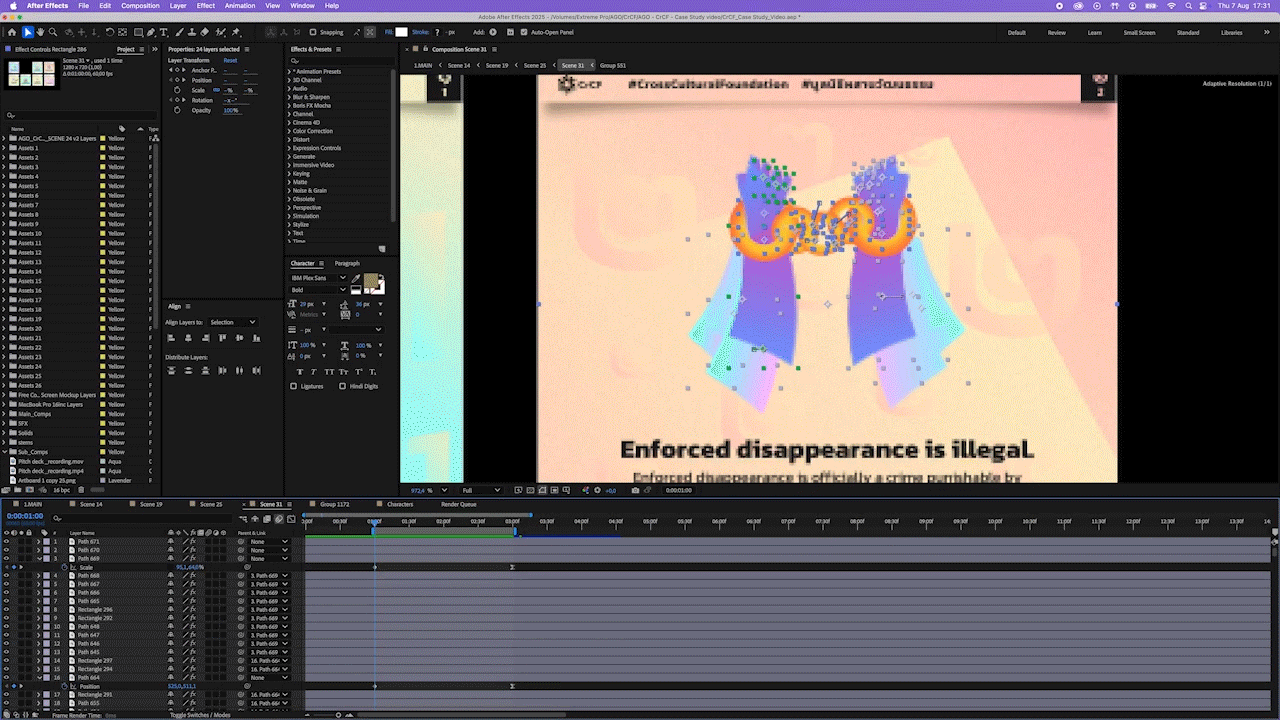Image resolution: width=1280 pixels, height=720 pixels.
Task: Select the Brush tool
Action: pos(180,32)
